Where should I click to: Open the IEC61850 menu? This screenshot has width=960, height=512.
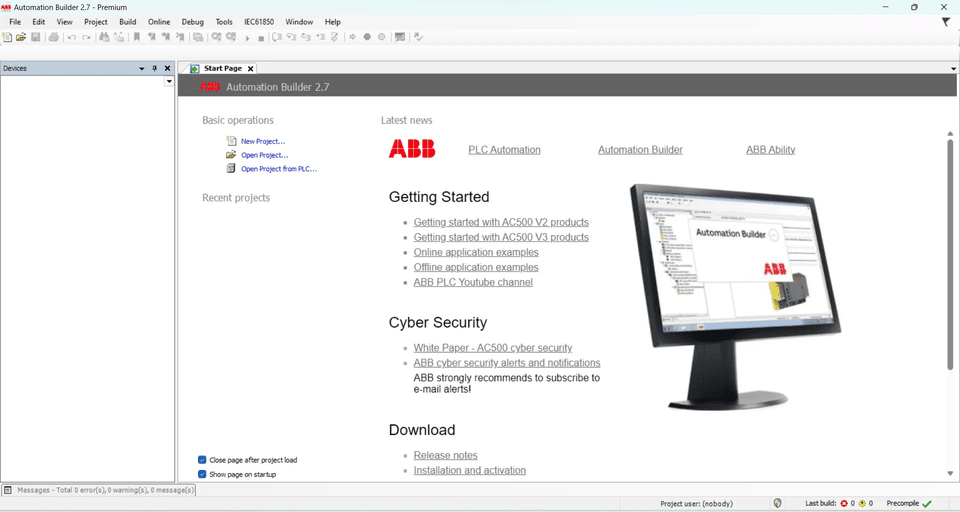[x=259, y=22]
